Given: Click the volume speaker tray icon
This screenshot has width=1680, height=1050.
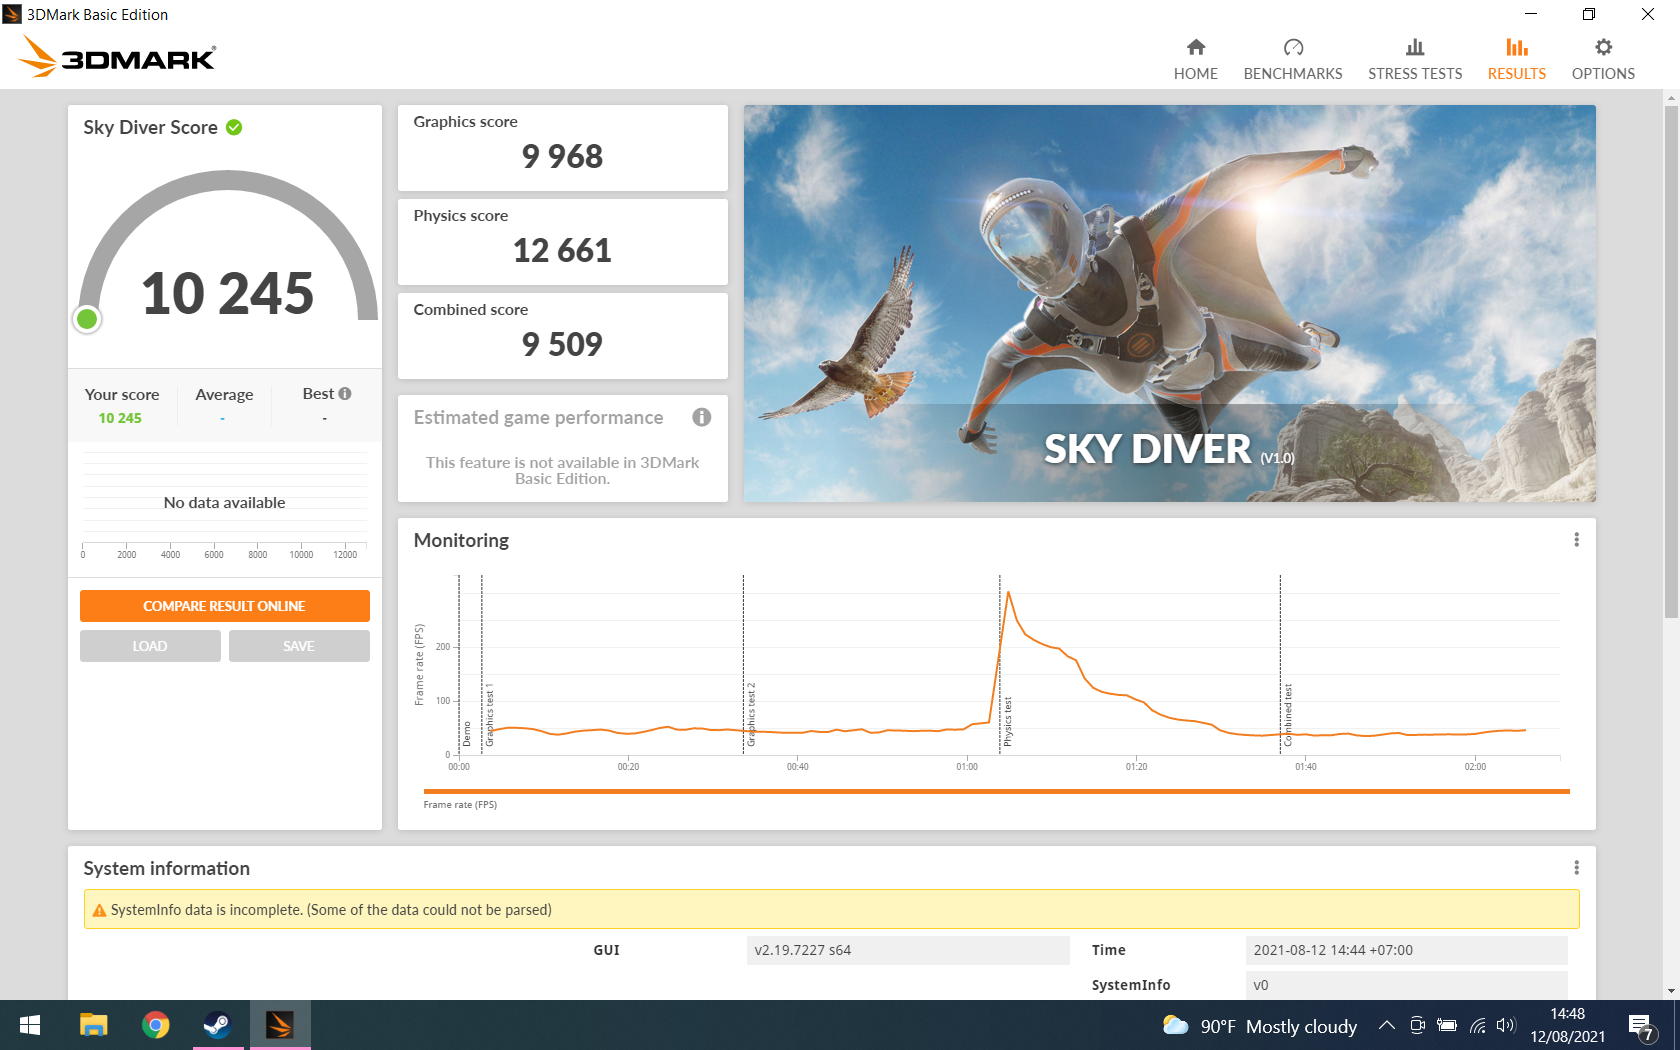Looking at the screenshot, I should click(x=1506, y=1025).
